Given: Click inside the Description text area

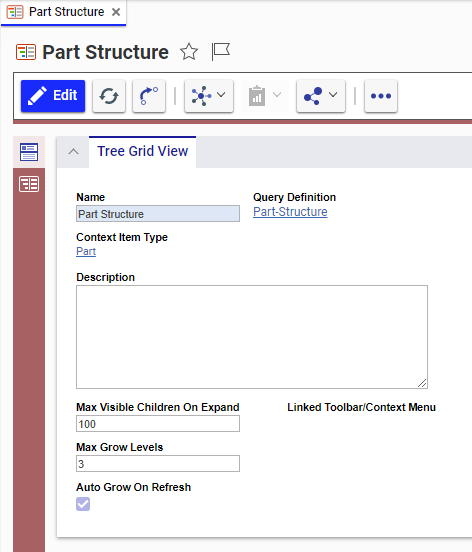Looking at the screenshot, I should point(252,337).
